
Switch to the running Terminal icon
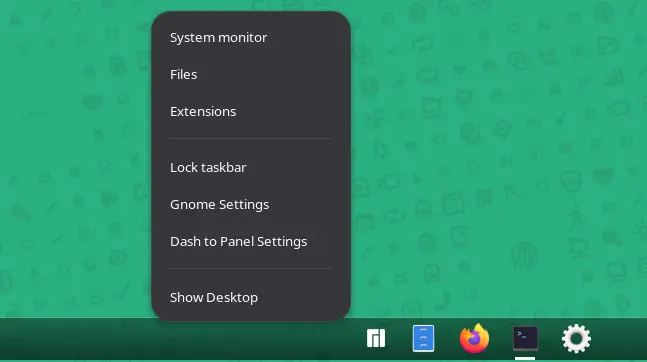(x=525, y=338)
